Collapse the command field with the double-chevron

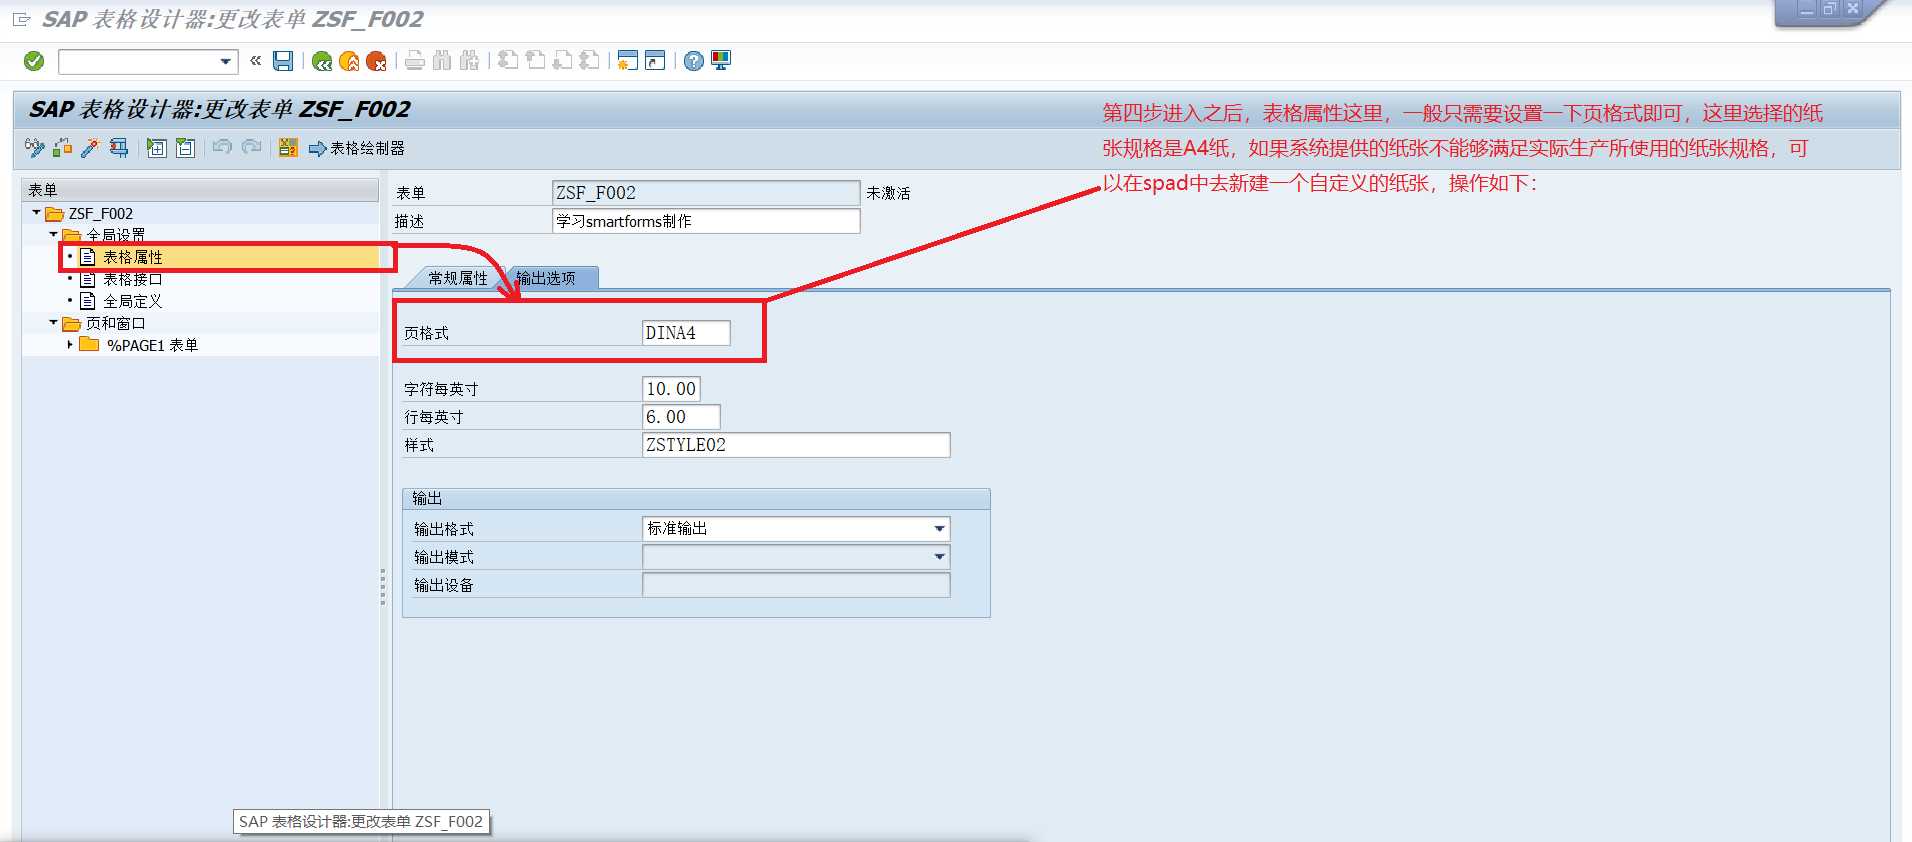tap(255, 61)
